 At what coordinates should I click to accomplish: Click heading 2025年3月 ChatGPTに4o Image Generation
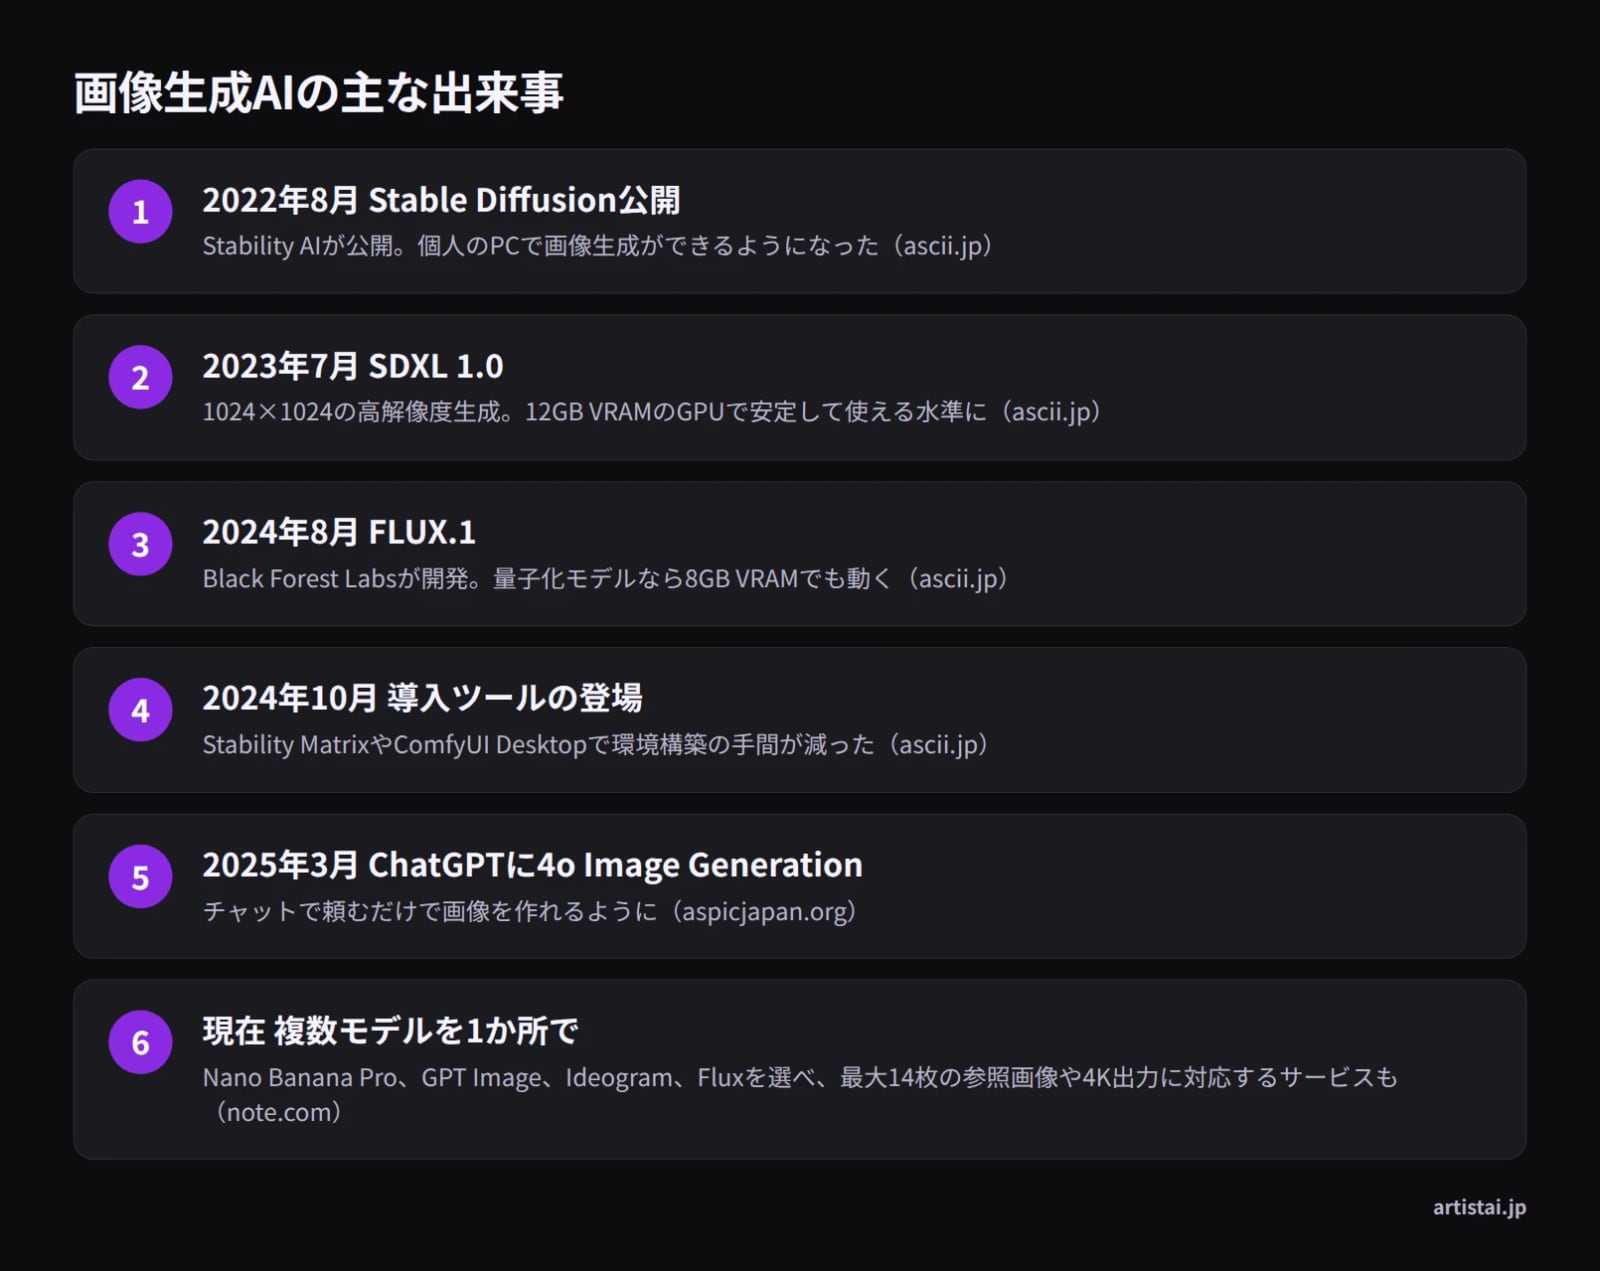pos(532,865)
